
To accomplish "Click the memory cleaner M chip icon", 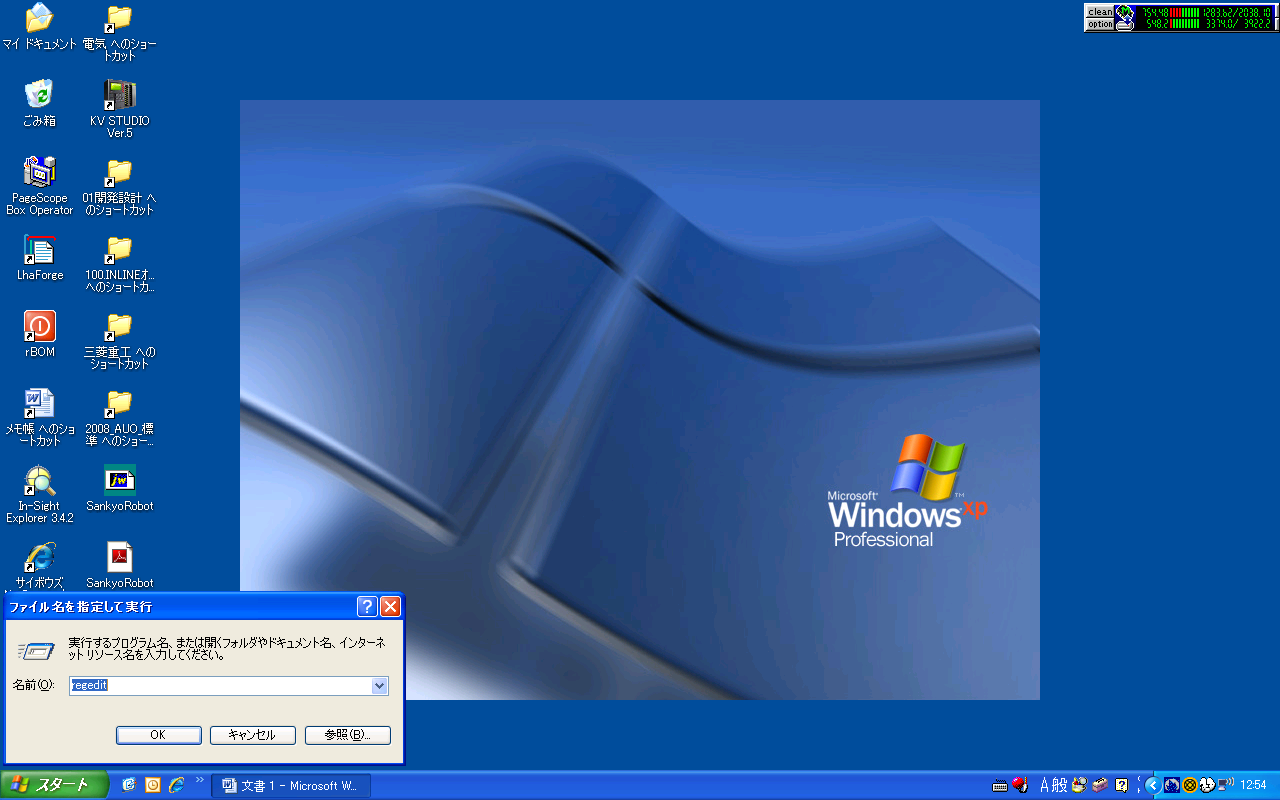I will tap(1125, 17).
